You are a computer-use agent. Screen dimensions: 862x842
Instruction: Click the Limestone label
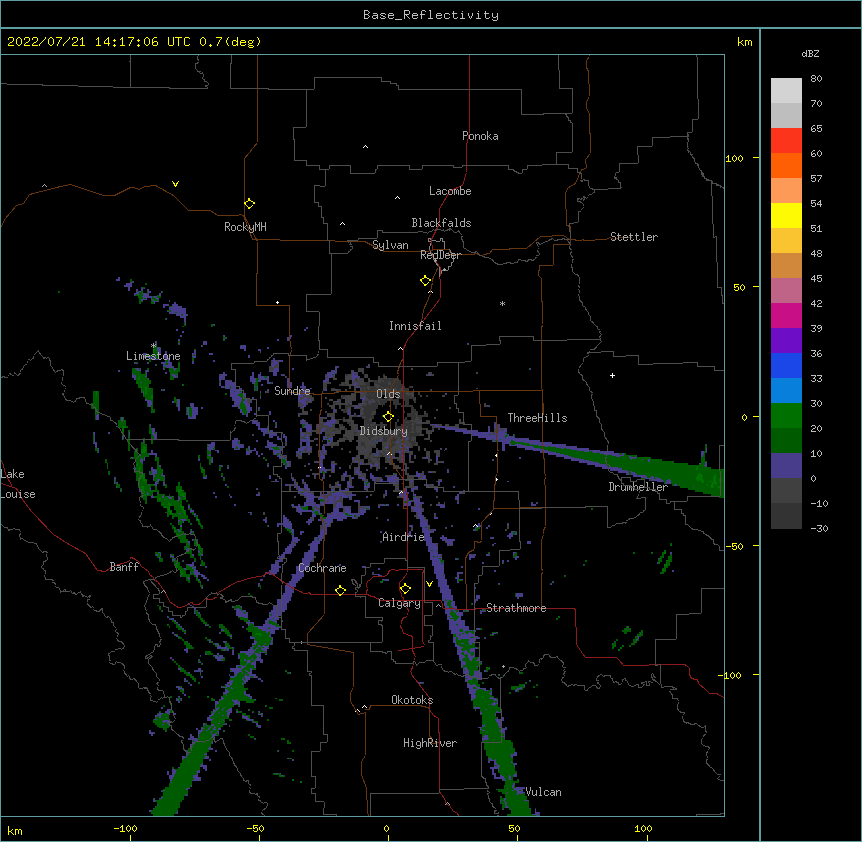click(153, 356)
